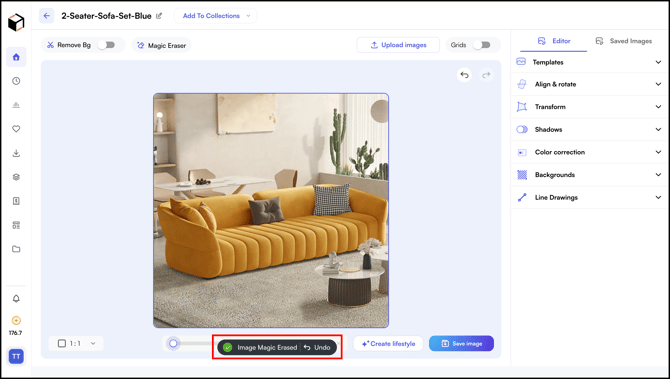670x379 pixels.
Task: Click the Line Drawings section icon
Action: [x=522, y=197]
